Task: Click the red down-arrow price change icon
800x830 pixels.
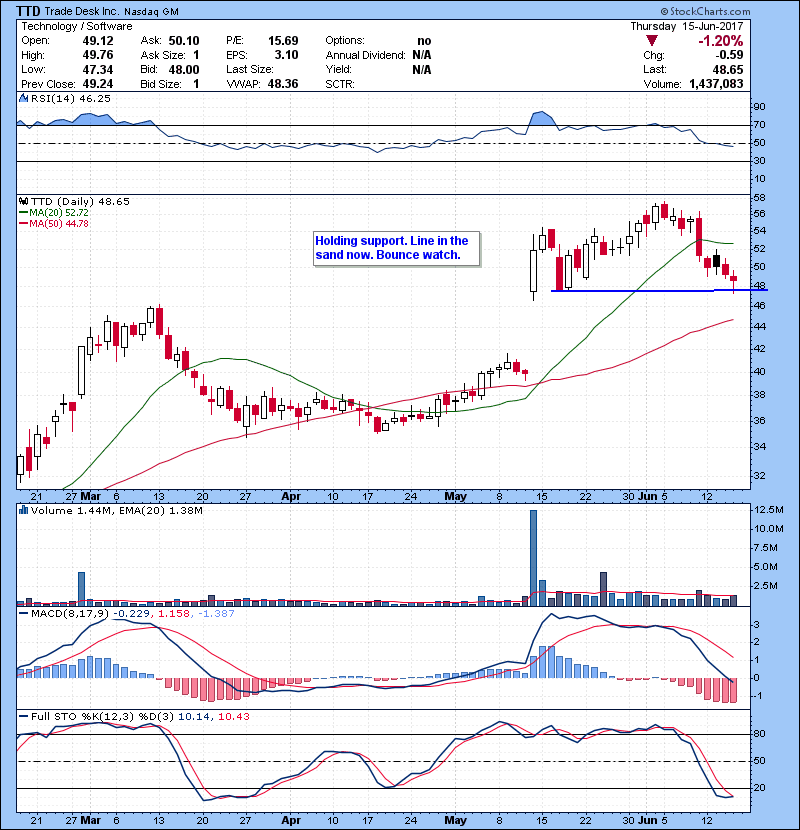Action: click(650, 41)
